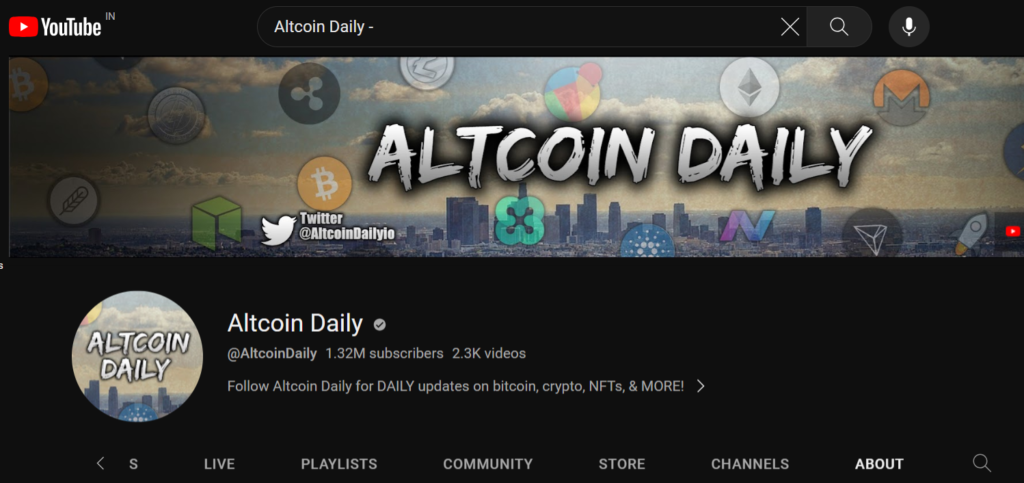1024x483 pixels.
Task: Select the STORE tab
Action: 622,464
